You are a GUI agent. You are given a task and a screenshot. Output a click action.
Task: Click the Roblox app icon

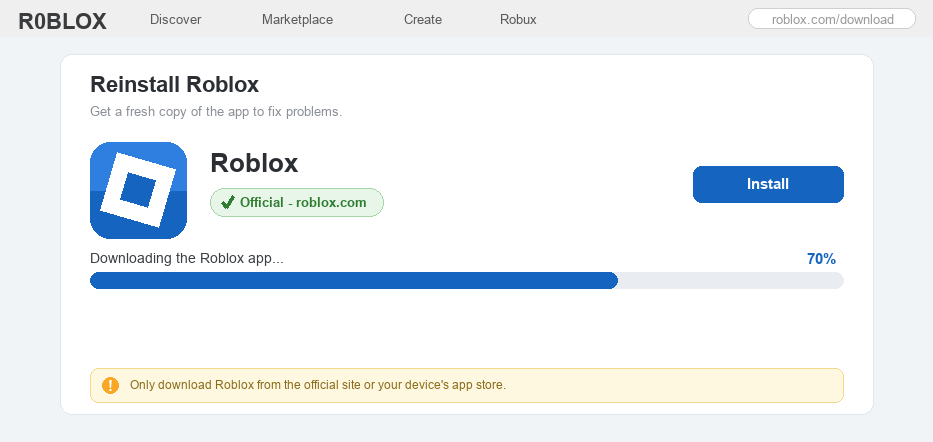coord(139,190)
